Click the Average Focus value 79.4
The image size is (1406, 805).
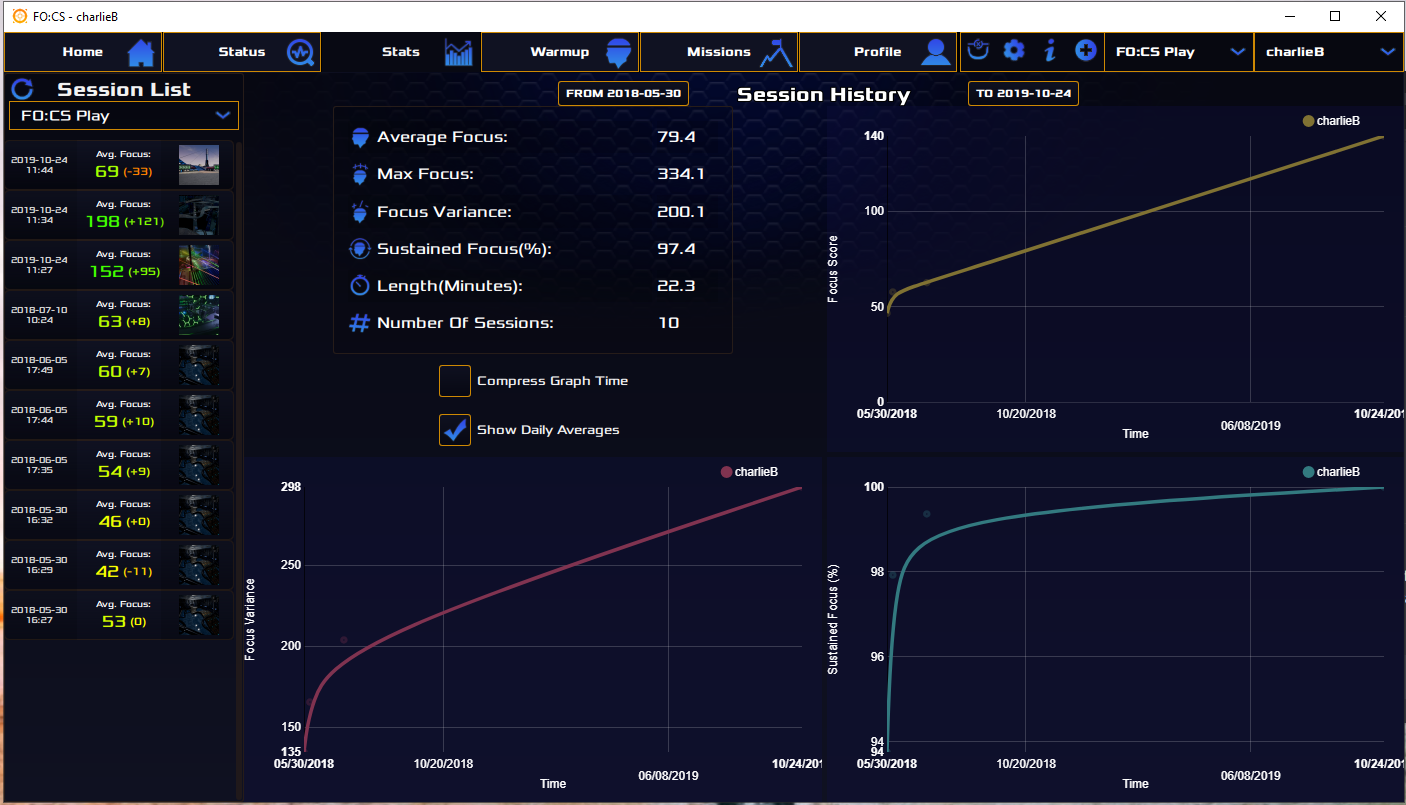676,137
